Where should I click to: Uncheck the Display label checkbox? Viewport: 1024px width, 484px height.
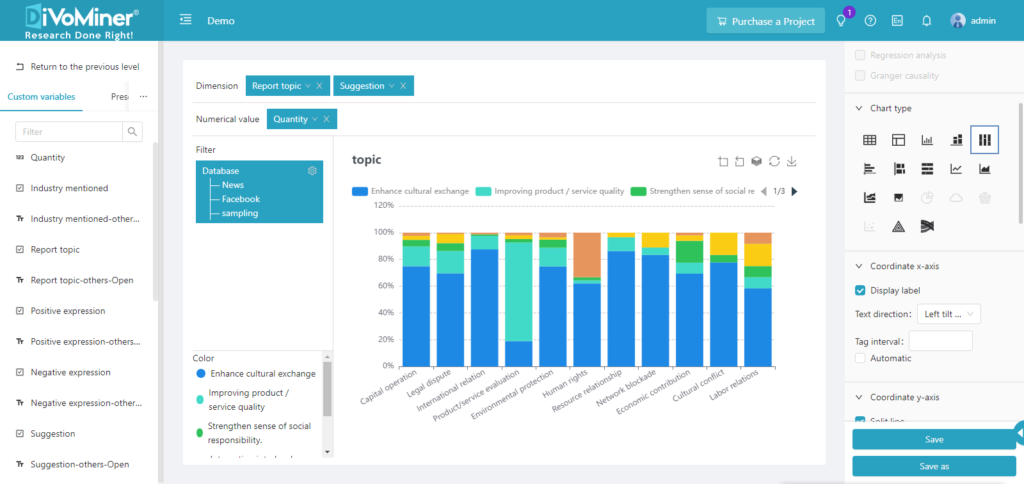[x=861, y=291]
